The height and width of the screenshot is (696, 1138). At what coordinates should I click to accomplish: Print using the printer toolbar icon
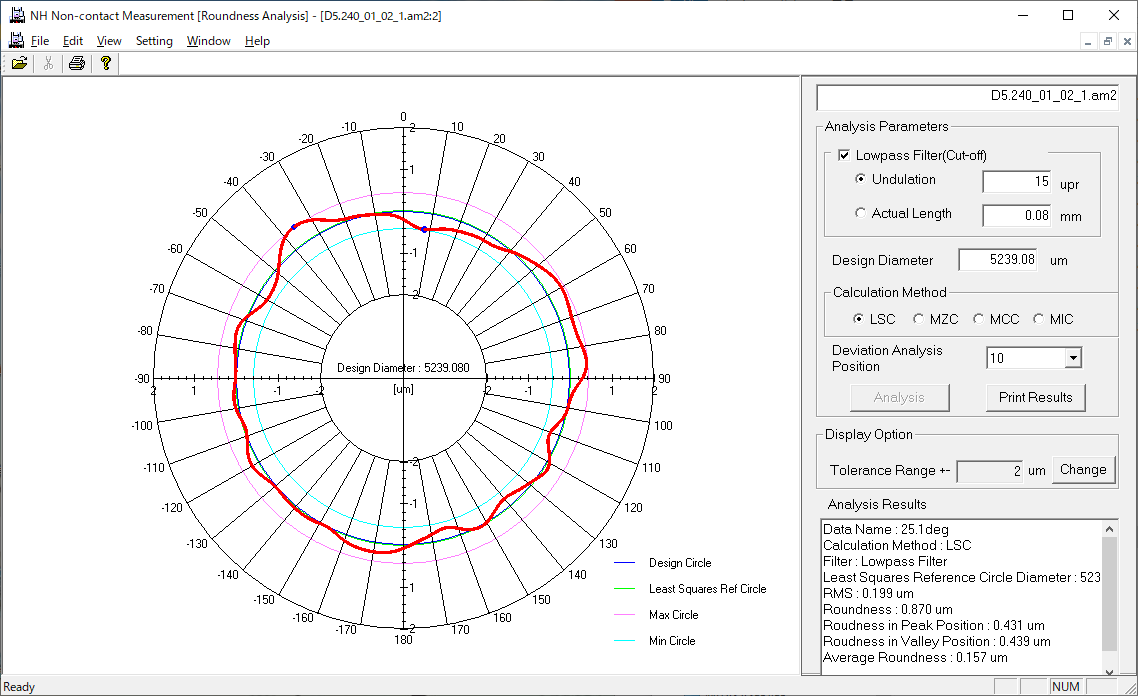[76, 63]
